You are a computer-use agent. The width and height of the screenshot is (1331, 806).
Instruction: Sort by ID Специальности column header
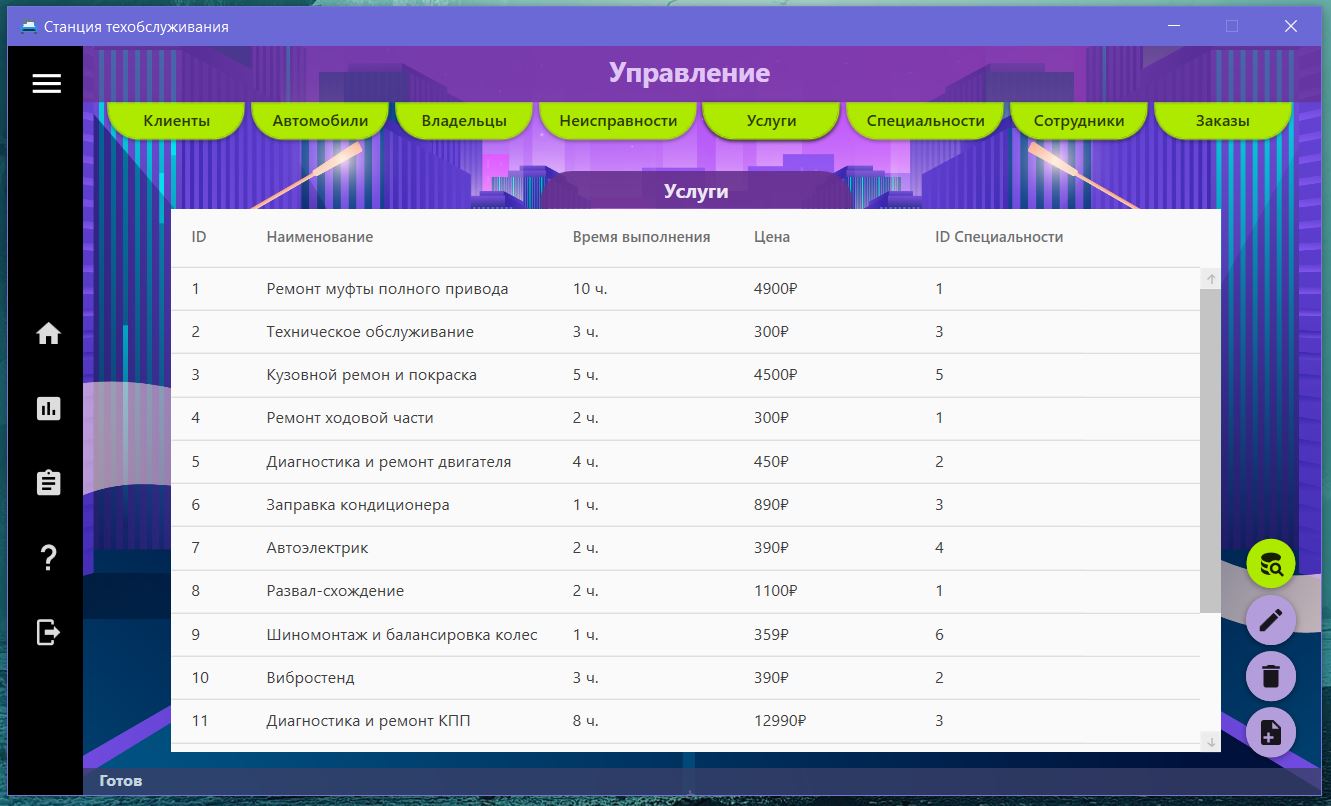pos(999,237)
